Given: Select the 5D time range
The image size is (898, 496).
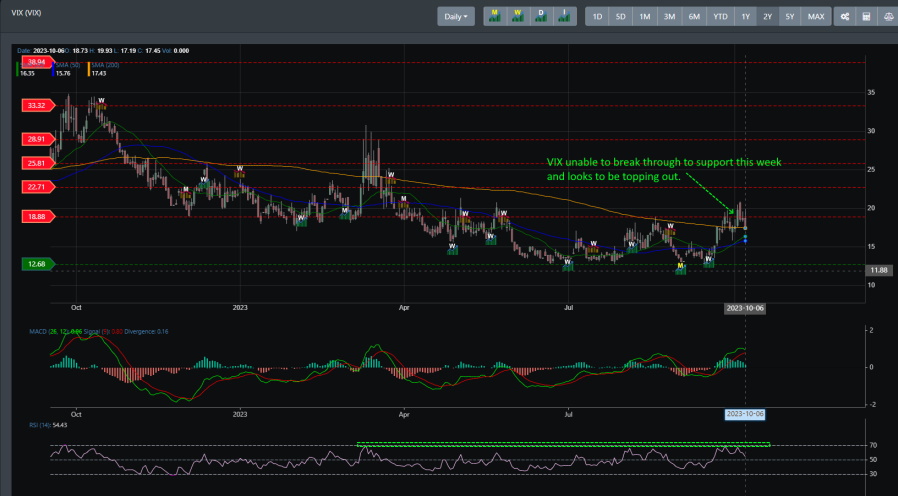Looking at the screenshot, I should point(620,17).
